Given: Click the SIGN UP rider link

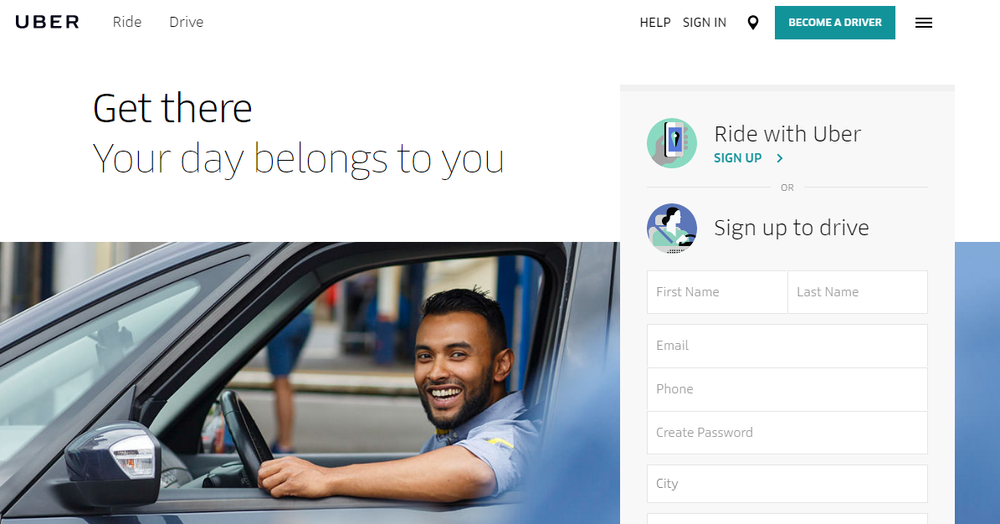Looking at the screenshot, I should 738,158.
